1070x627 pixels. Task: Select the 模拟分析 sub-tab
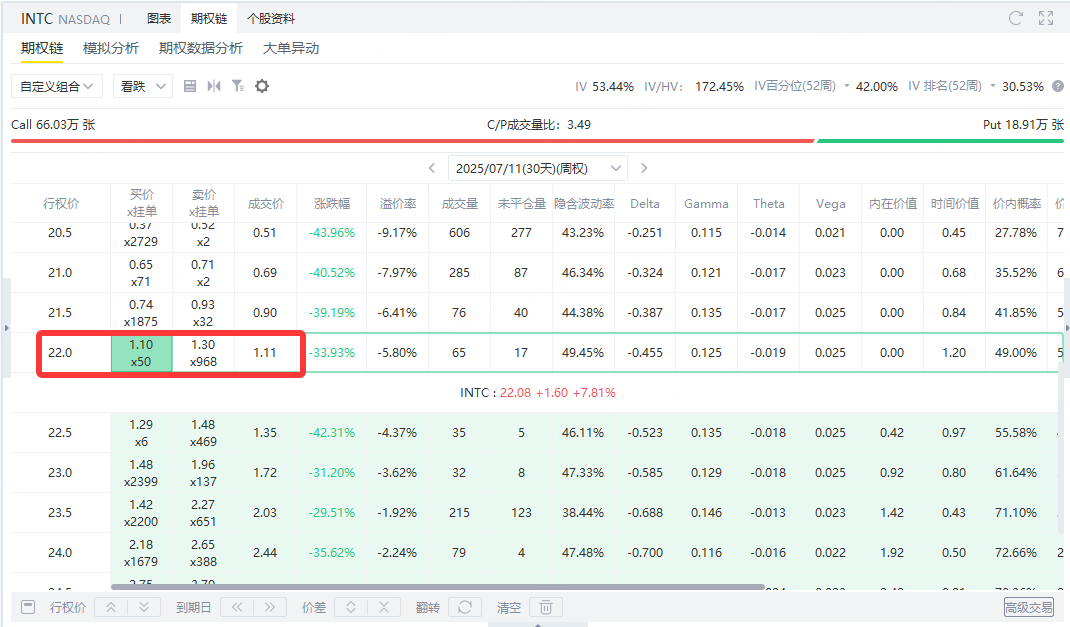111,48
